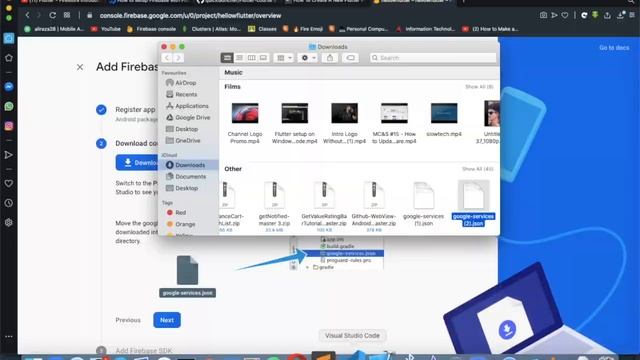Open YouTube bookmark

coord(105,29)
